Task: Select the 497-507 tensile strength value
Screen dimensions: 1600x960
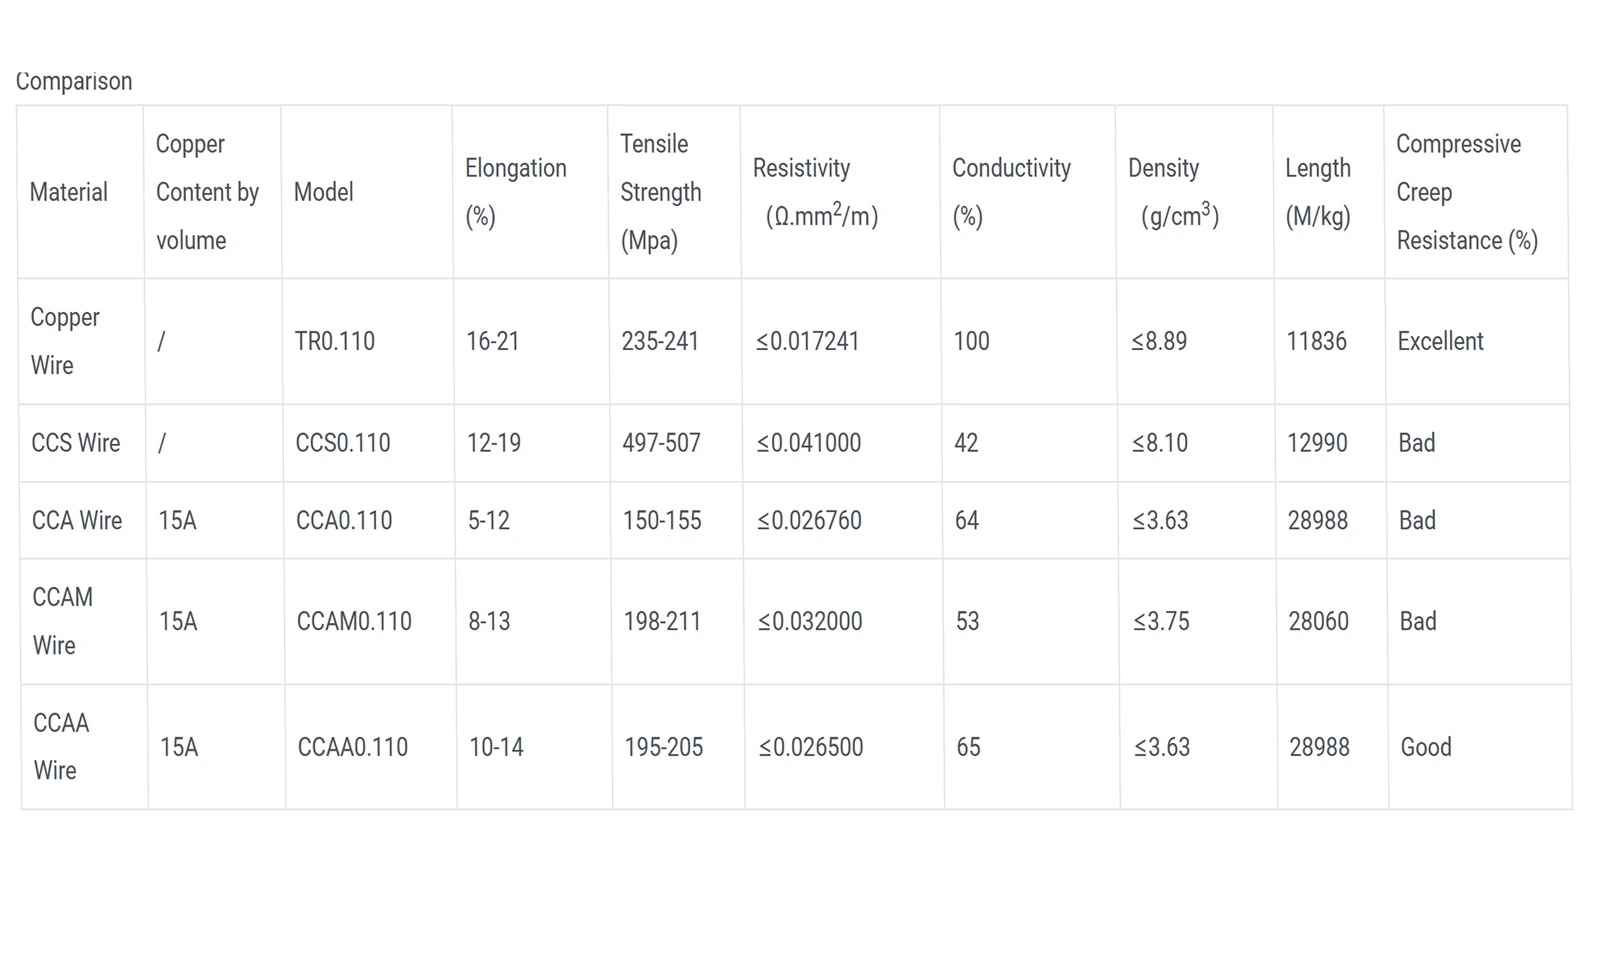Action: coord(662,443)
